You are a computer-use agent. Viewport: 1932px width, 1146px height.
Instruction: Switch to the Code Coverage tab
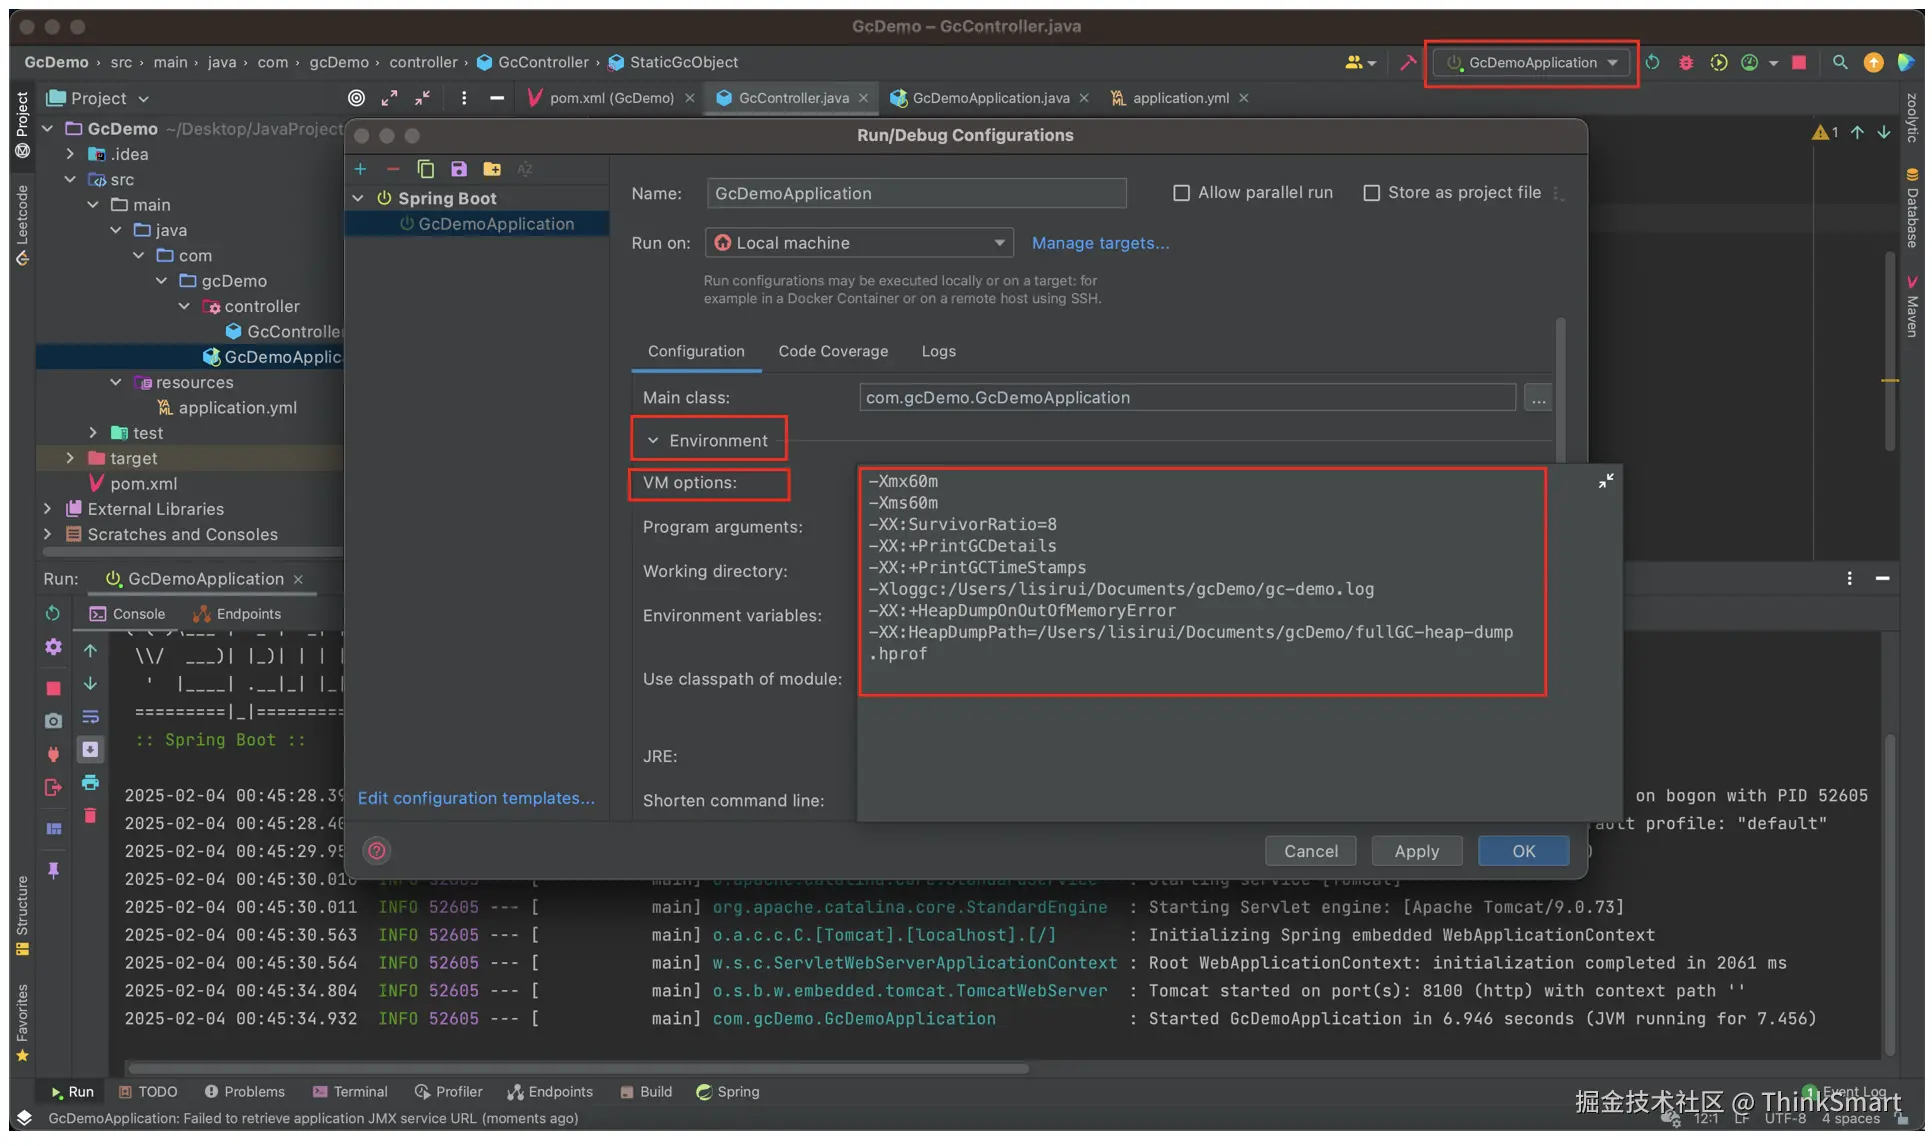[x=832, y=351]
